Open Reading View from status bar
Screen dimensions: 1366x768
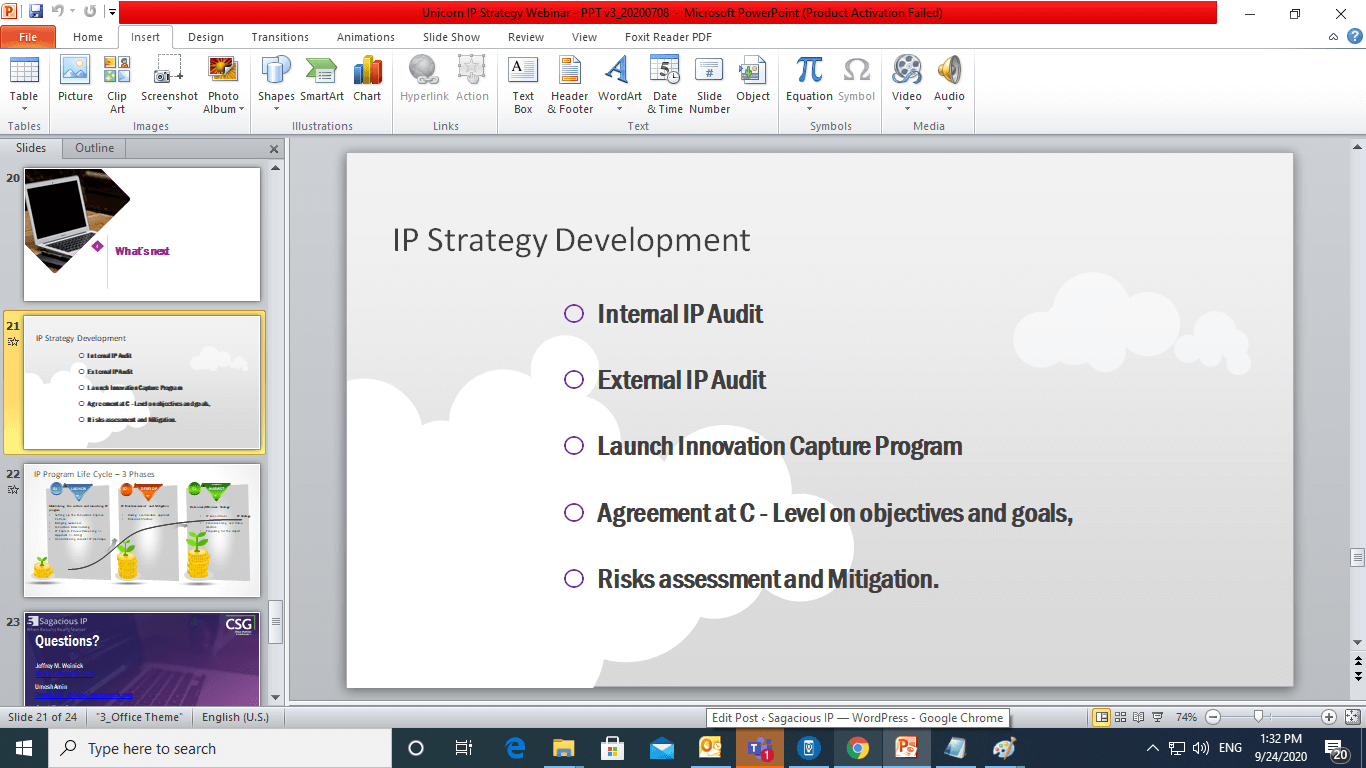pyautogui.click(x=1139, y=717)
